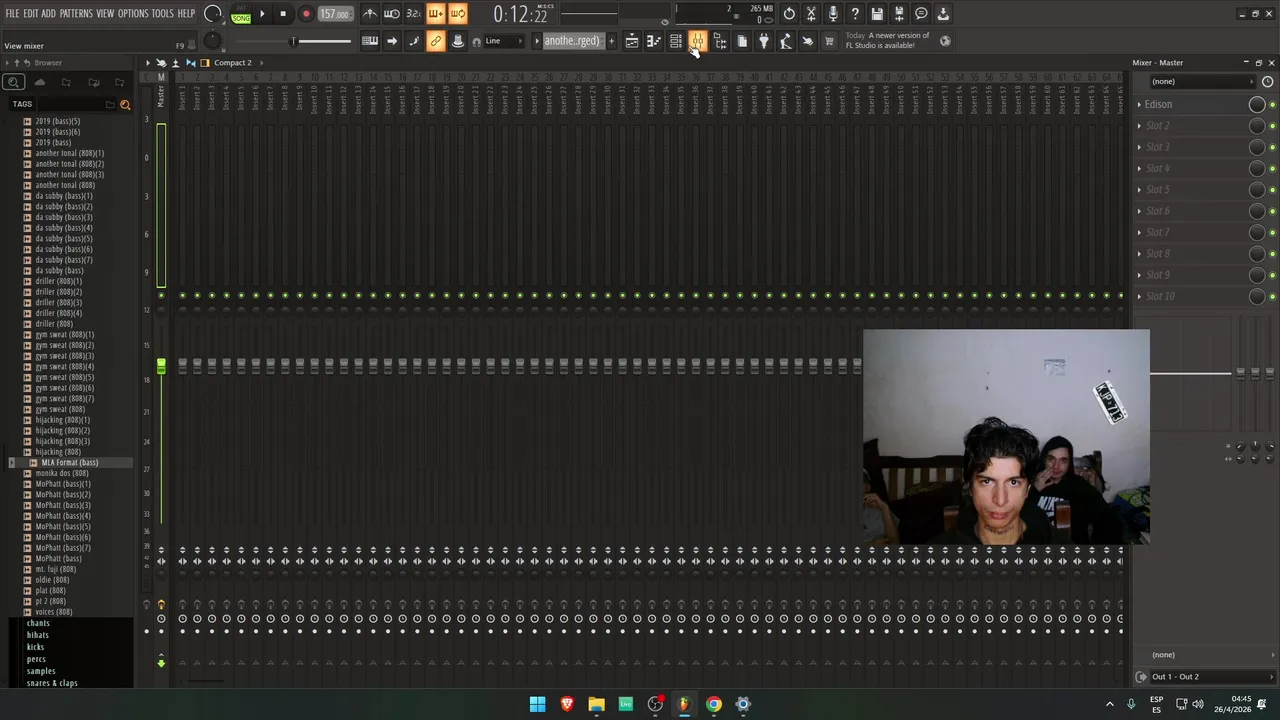Image resolution: width=1280 pixels, height=720 pixels.
Task: Click the hat multi-link controllers icon
Action: (458, 41)
